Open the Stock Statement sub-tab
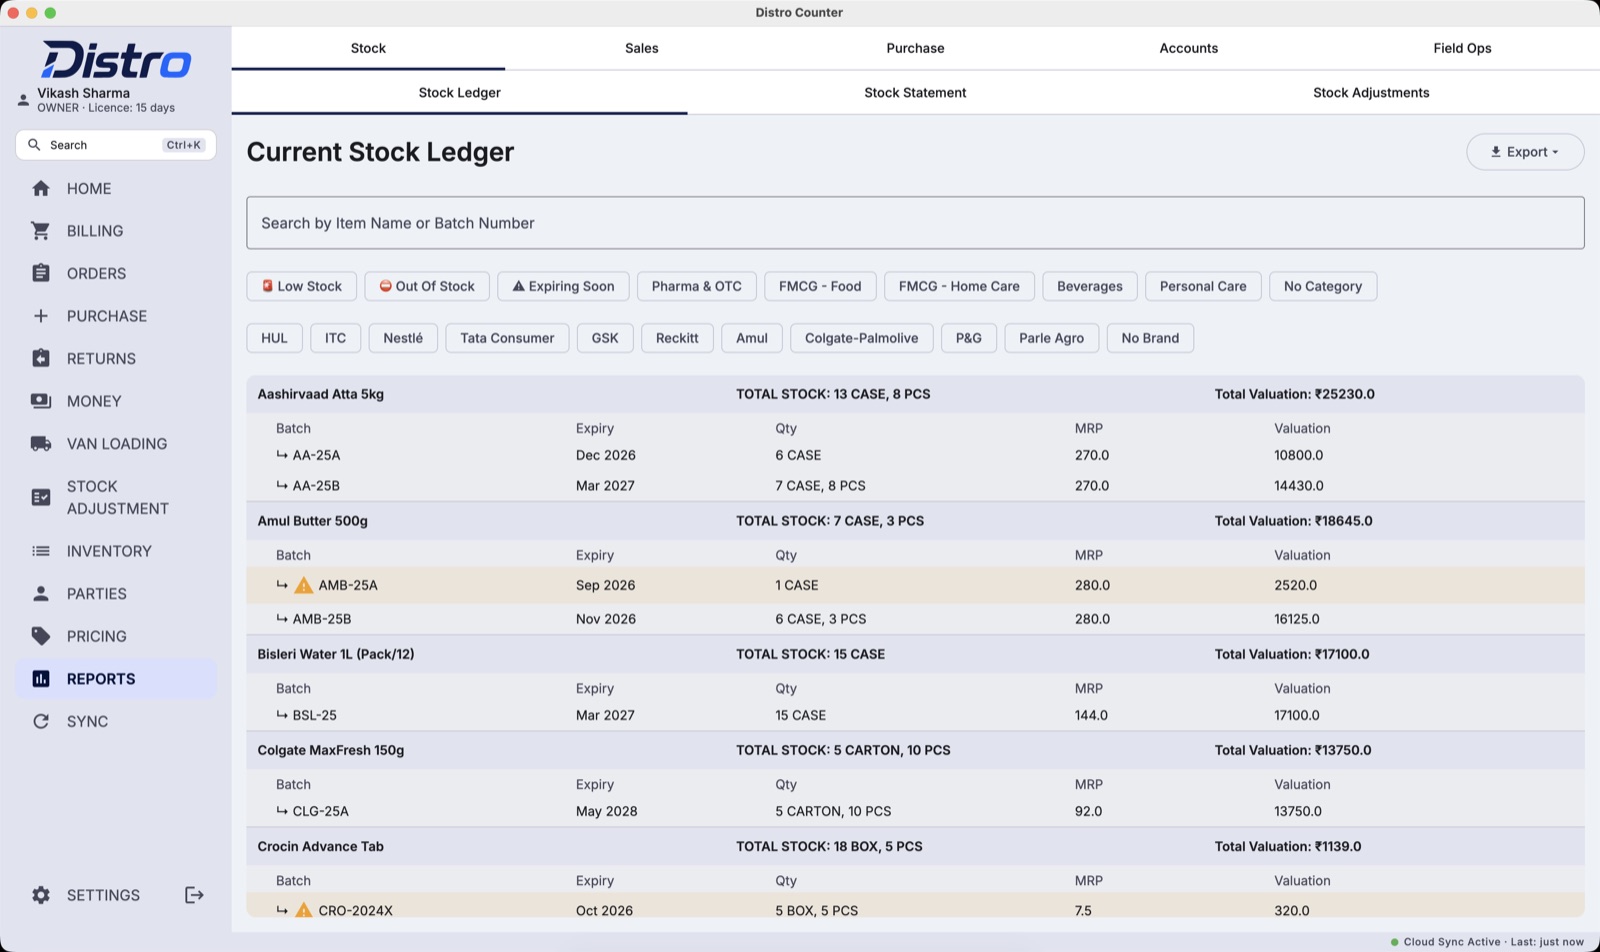1600x952 pixels. 915,93
